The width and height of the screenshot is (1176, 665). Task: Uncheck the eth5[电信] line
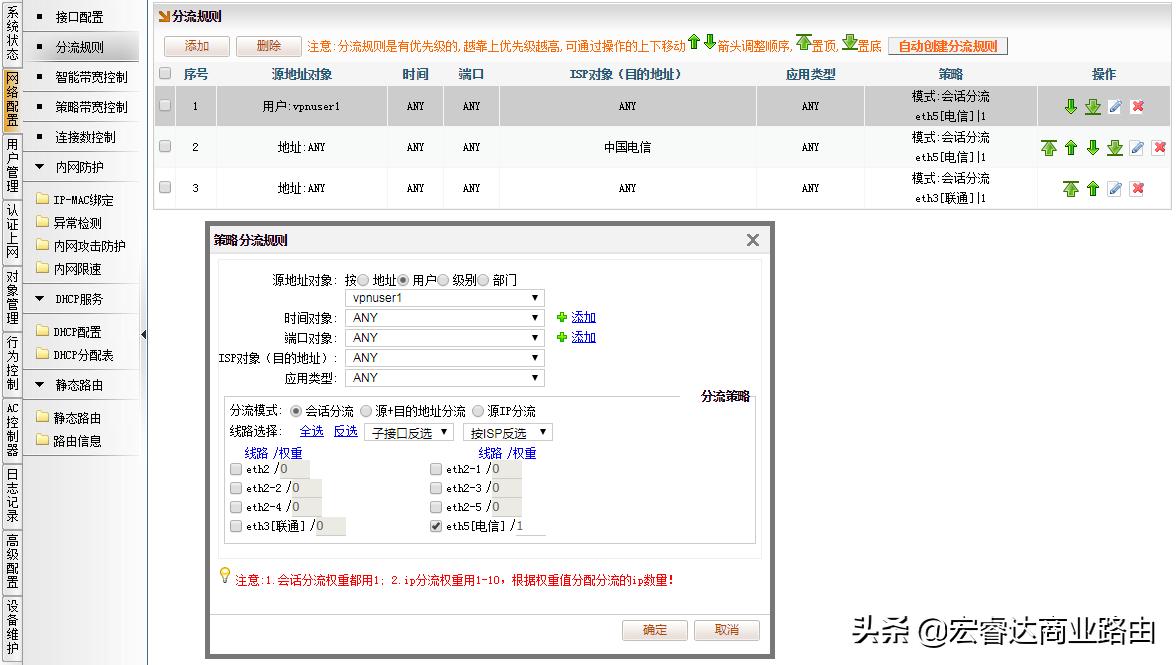coord(435,524)
